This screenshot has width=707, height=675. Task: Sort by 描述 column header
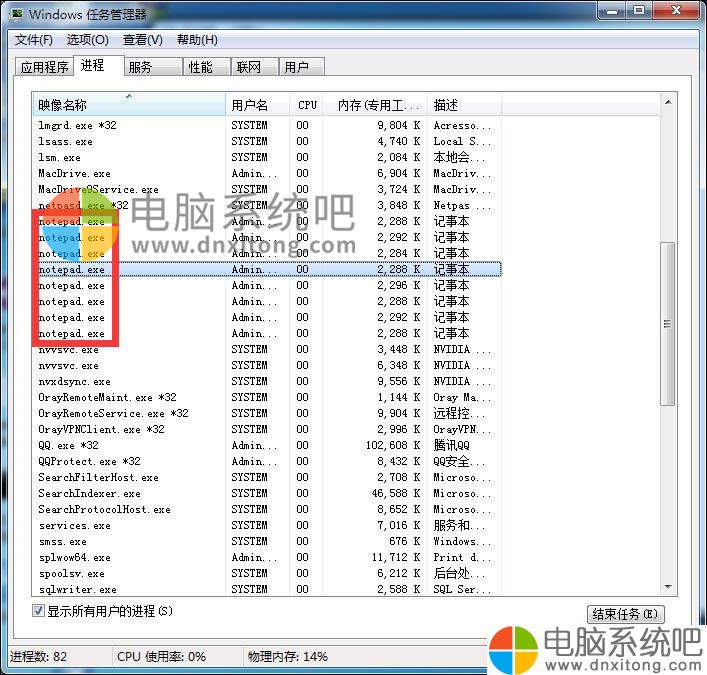point(465,105)
